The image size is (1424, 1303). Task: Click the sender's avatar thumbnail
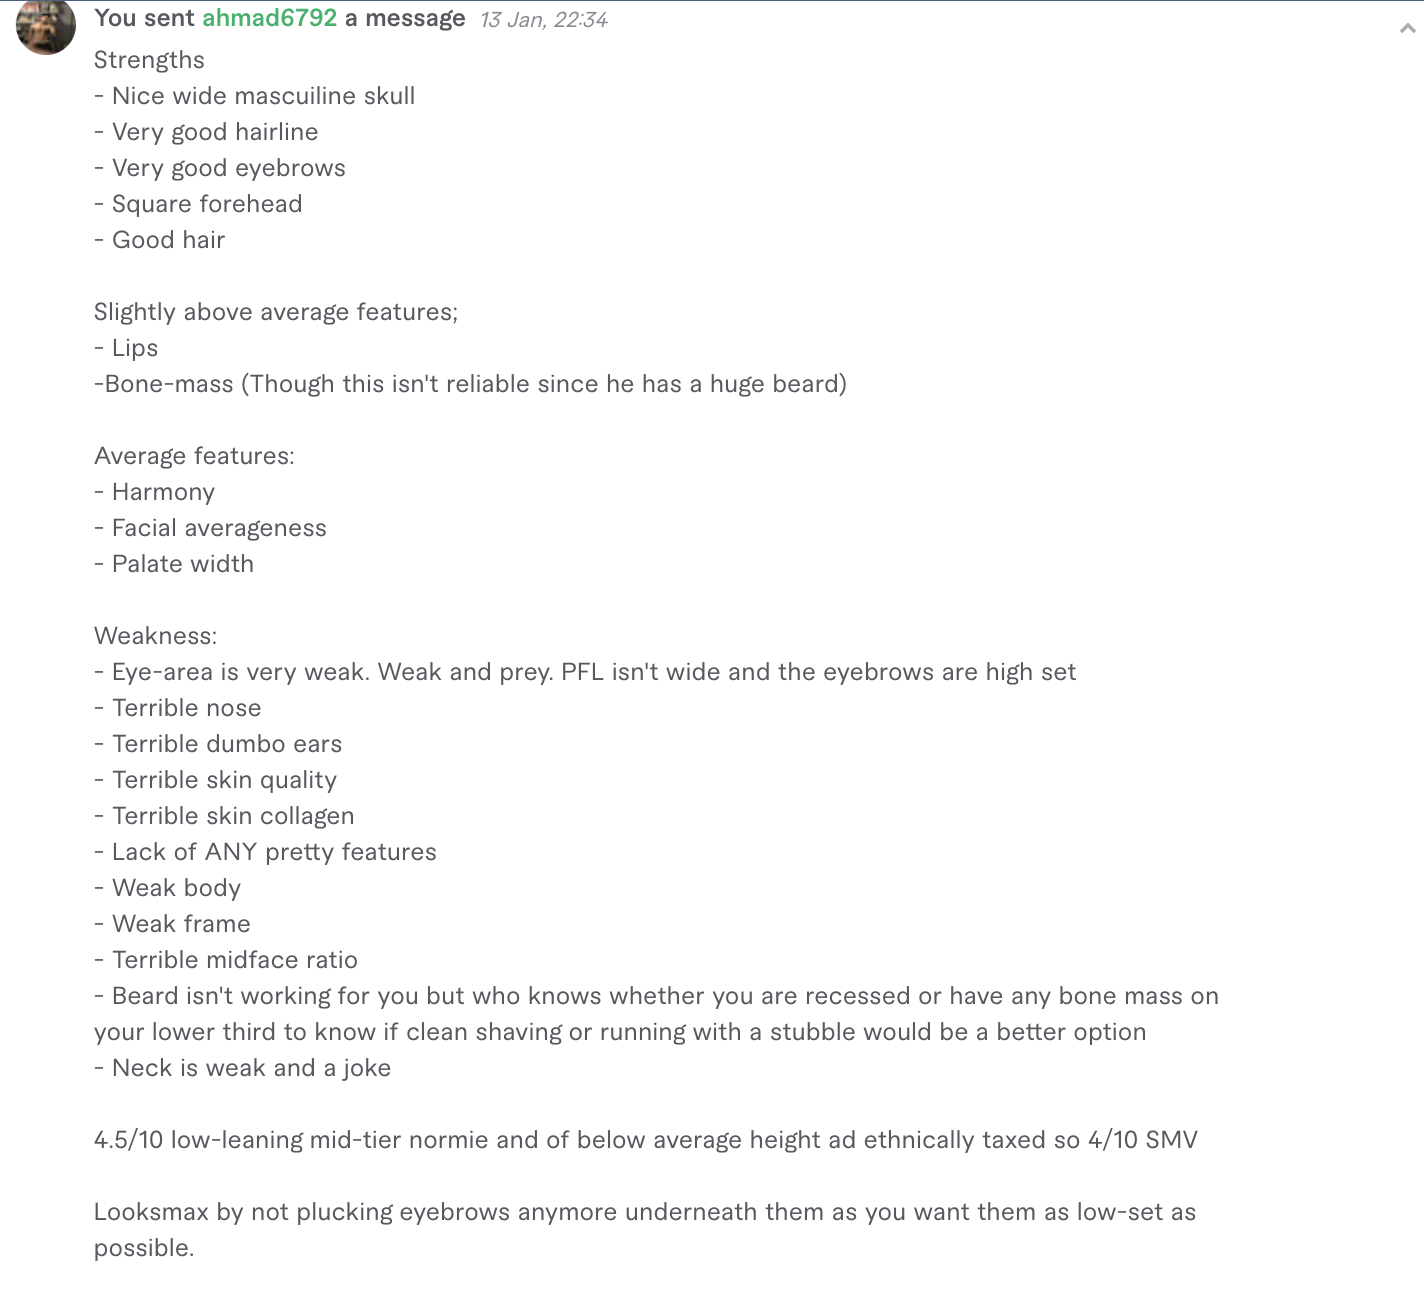point(46,25)
